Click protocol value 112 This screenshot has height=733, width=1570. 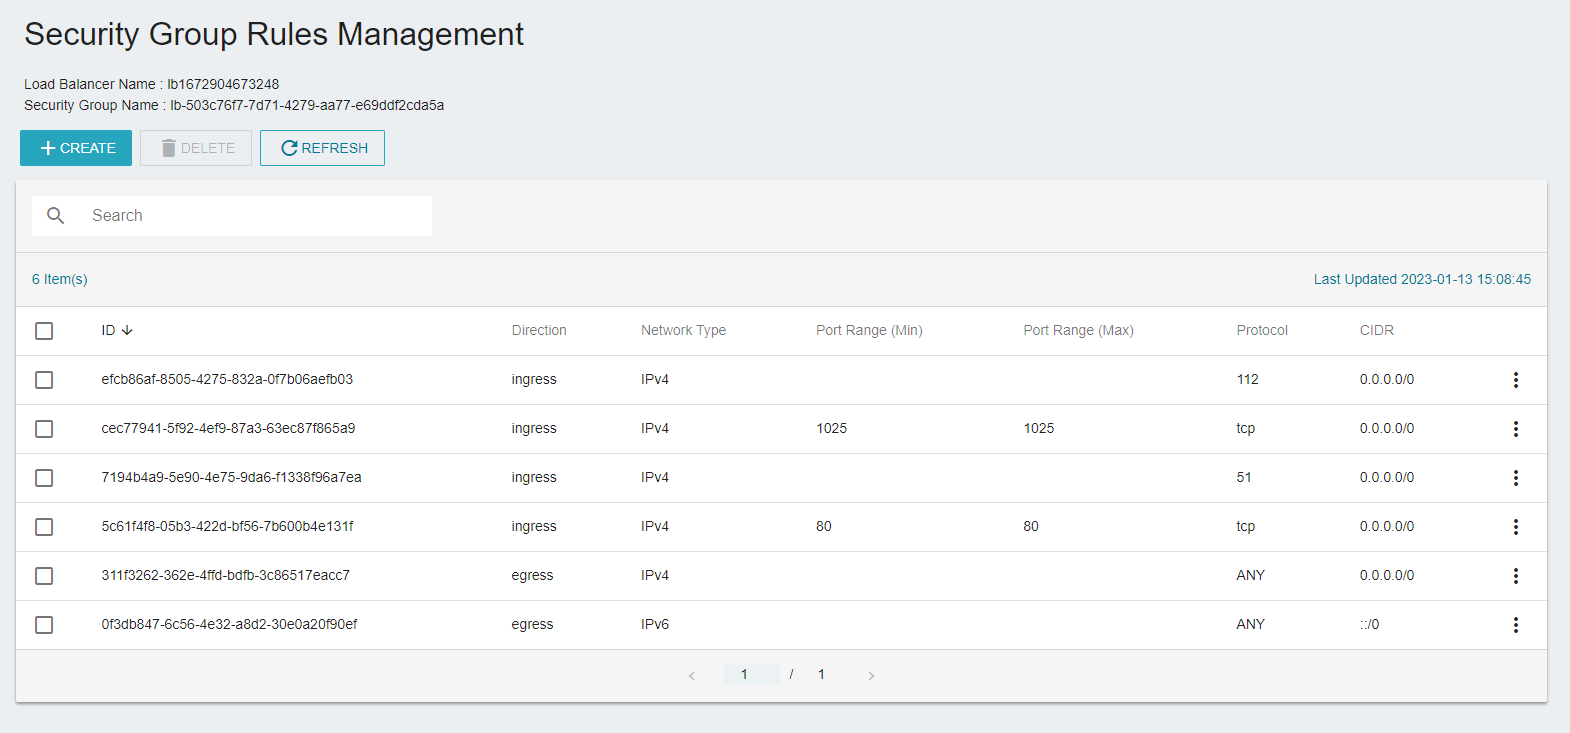click(1247, 380)
